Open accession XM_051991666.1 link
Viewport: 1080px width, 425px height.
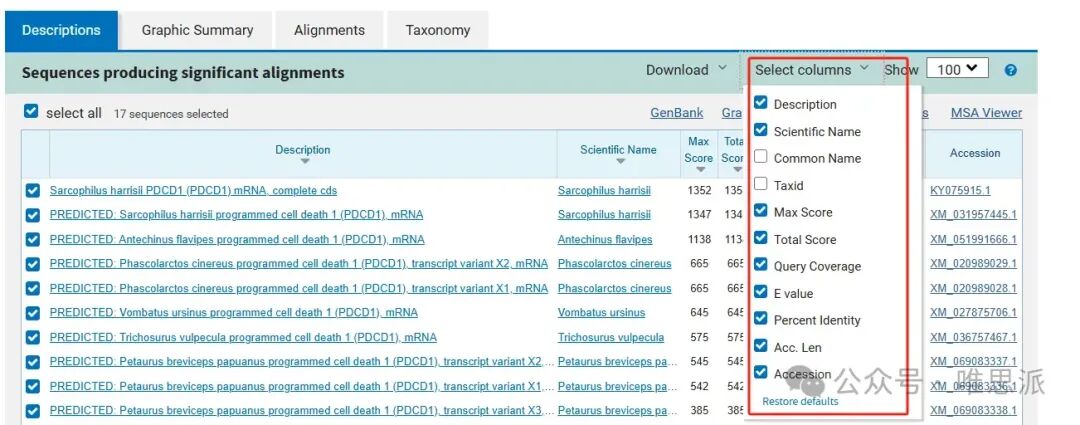[973, 240]
